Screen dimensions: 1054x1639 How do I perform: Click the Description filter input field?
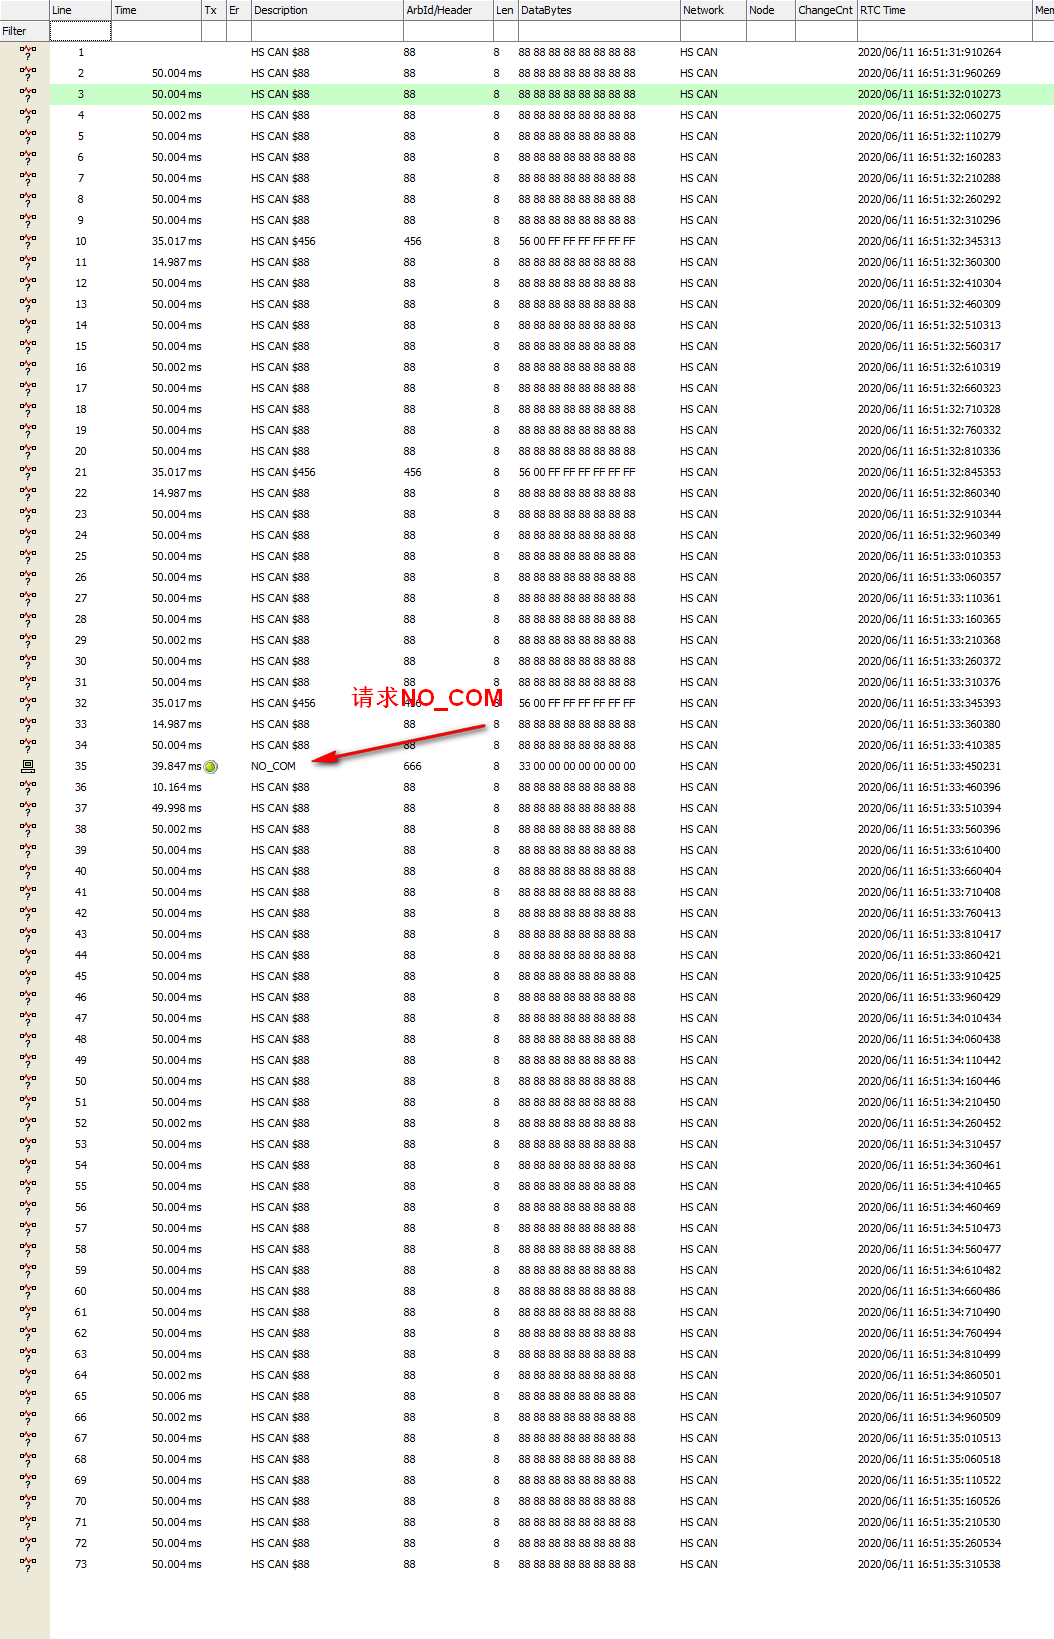pyautogui.click(x=325, y=31)
